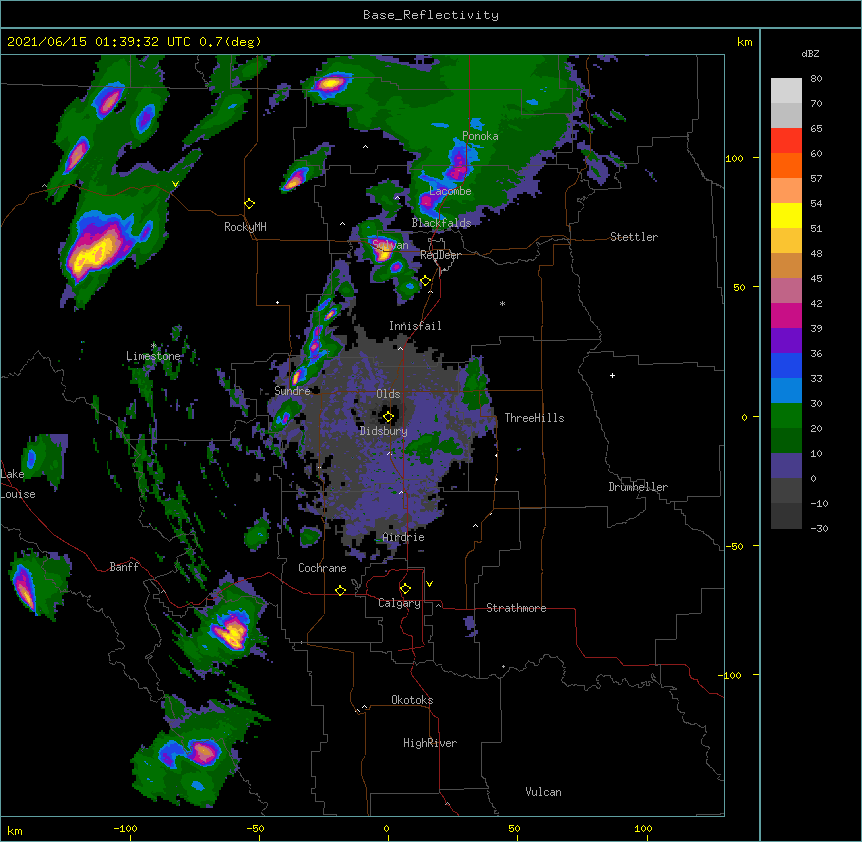Select the radar site diamond between Olds and Didsbury
The image size is (862, 842).
coord(388,417)
